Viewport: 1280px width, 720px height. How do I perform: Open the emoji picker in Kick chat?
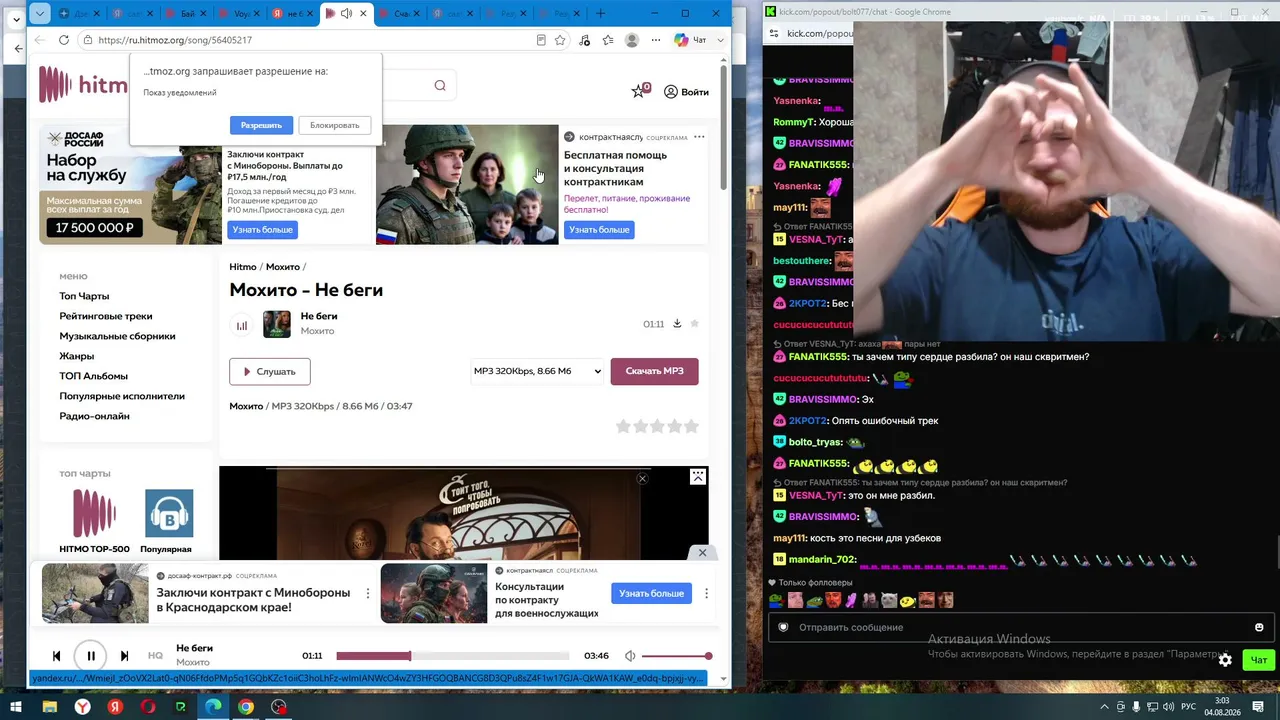point(1259,627)
